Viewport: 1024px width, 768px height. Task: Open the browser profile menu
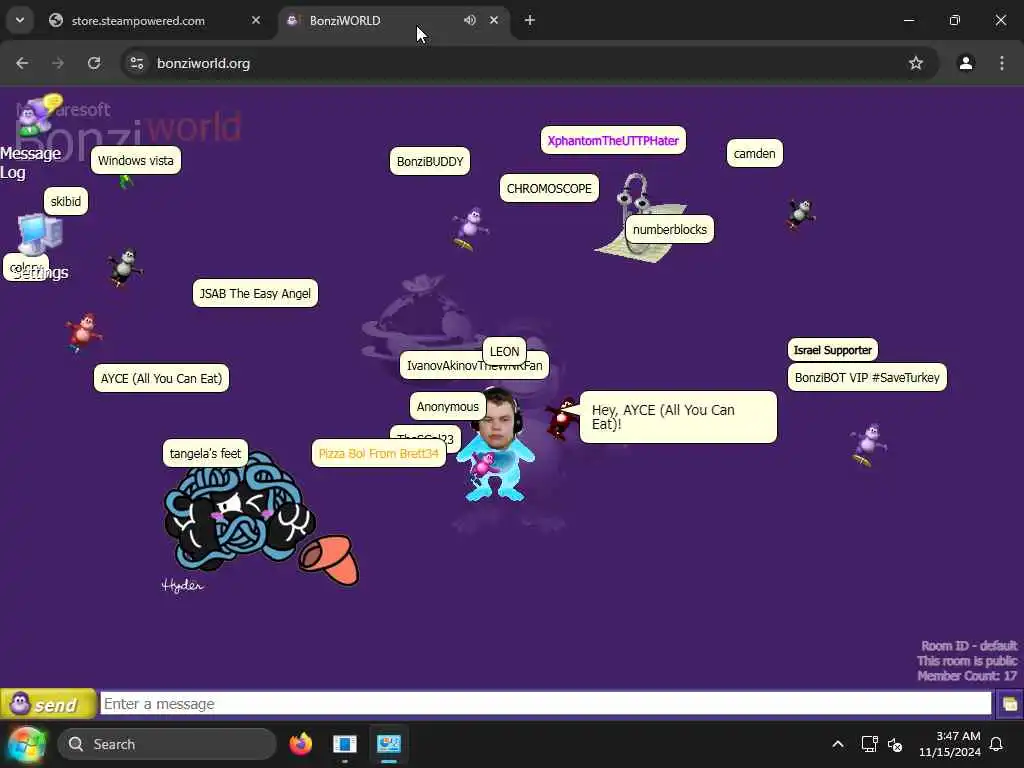pos(966,63)
